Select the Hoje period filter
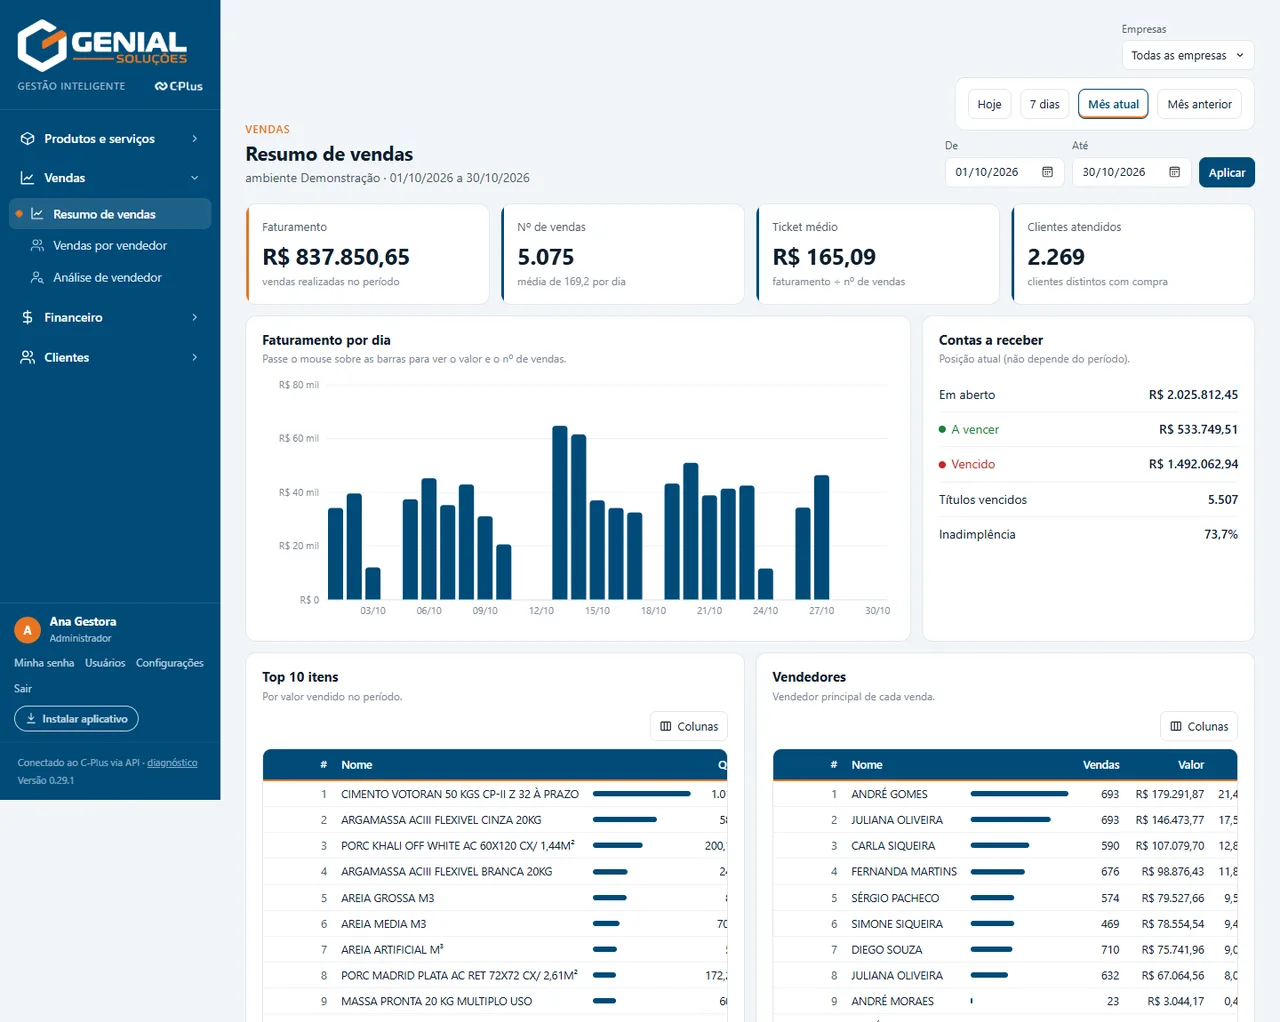 [989, 104]
